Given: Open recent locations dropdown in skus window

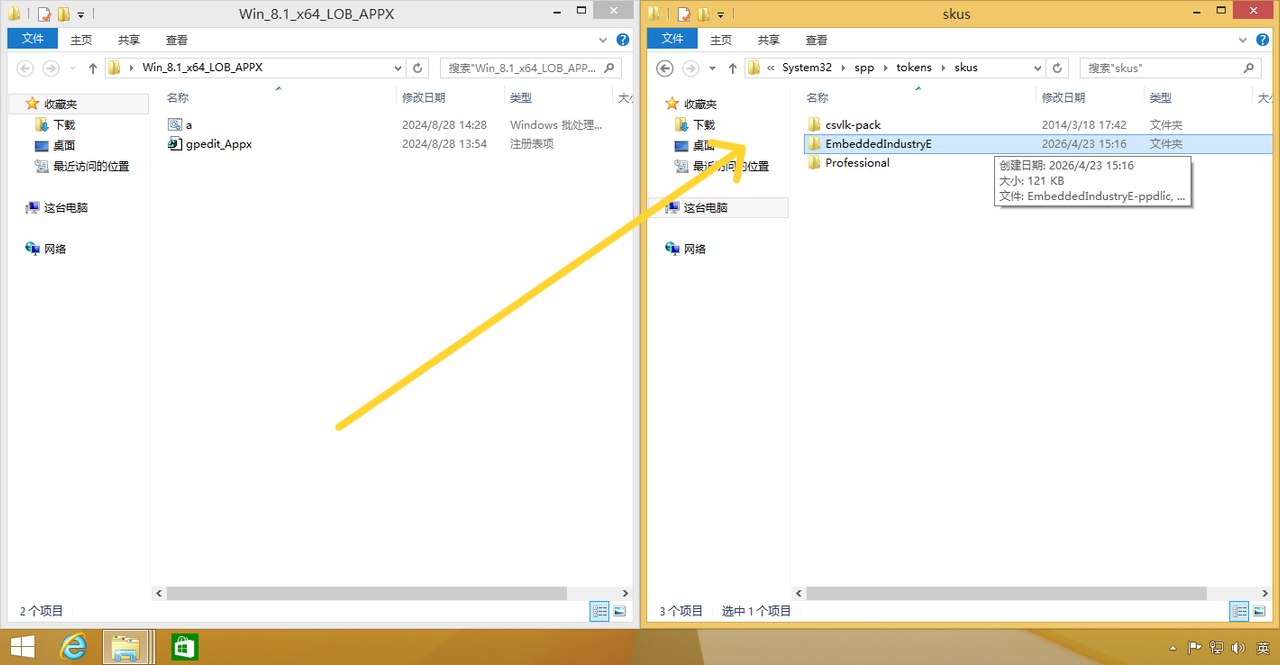Looking at the screenshot, I should pos(712,68).
